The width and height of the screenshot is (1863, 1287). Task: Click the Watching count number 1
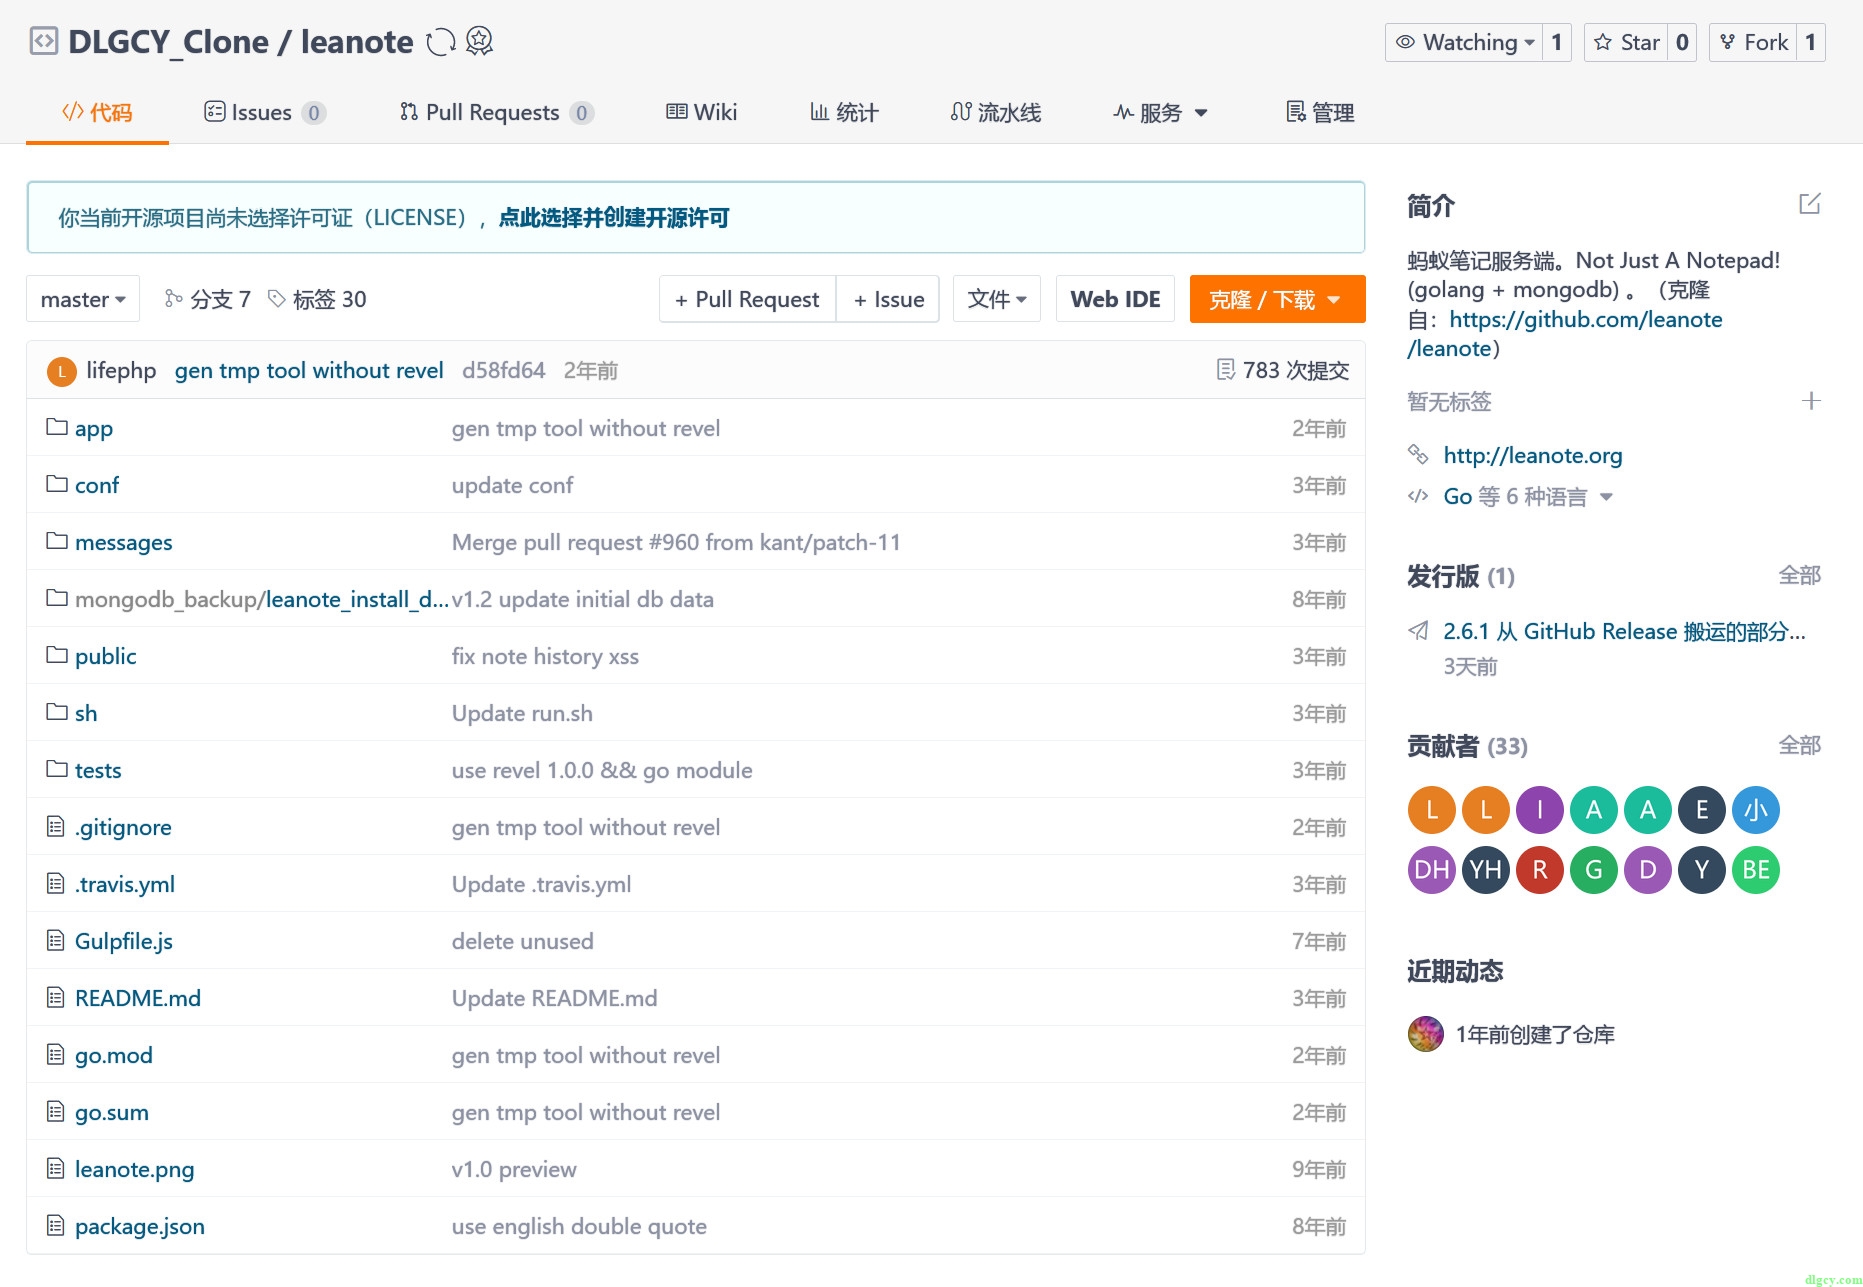1557,42
